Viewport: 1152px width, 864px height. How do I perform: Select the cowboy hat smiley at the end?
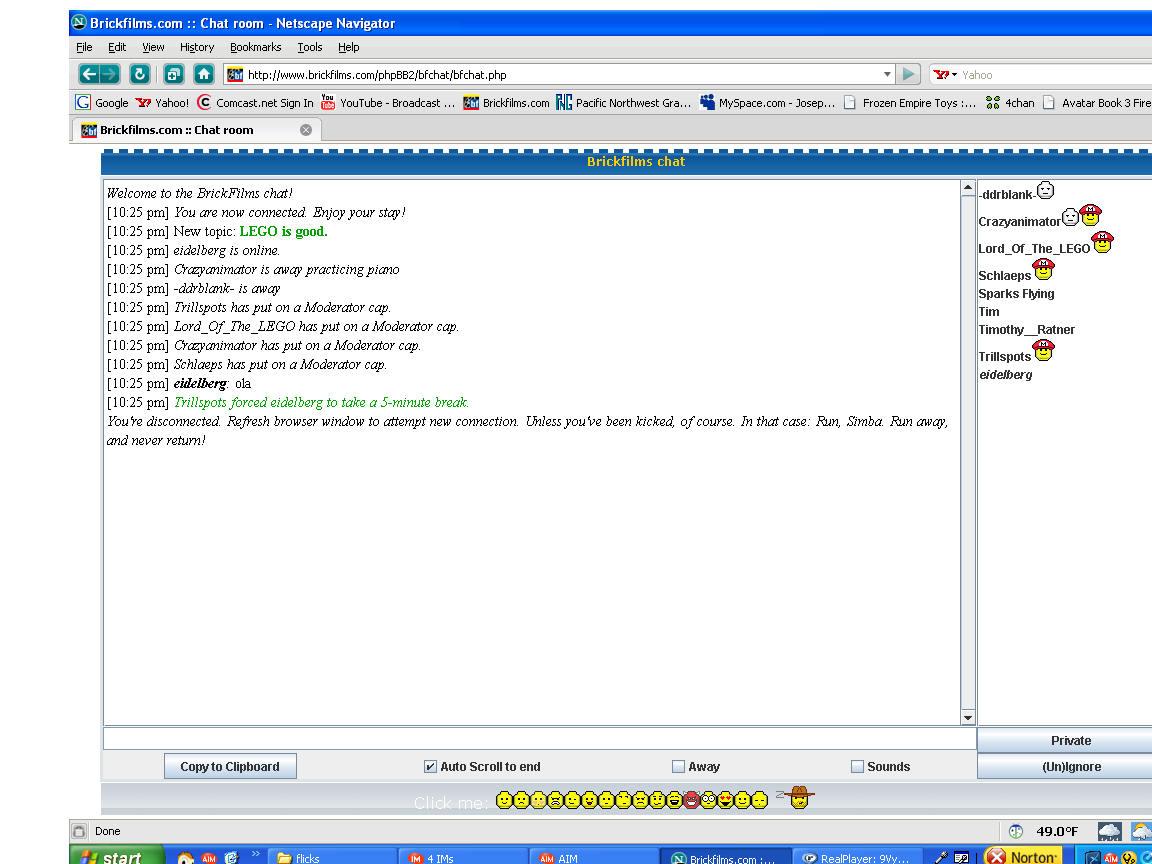[x=797, y=798]
